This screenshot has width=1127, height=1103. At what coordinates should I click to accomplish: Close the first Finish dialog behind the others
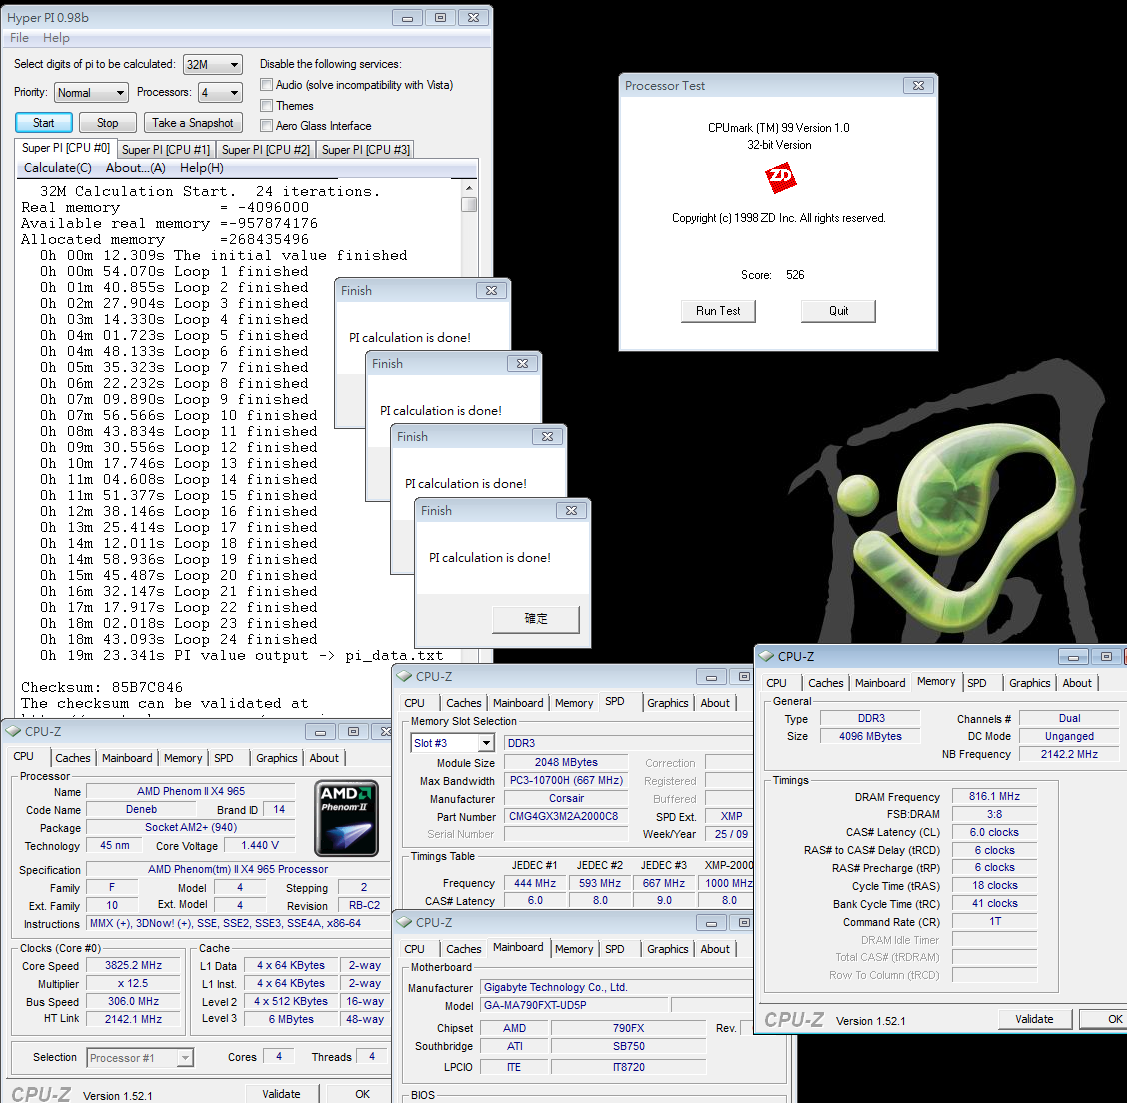(491, 290)
